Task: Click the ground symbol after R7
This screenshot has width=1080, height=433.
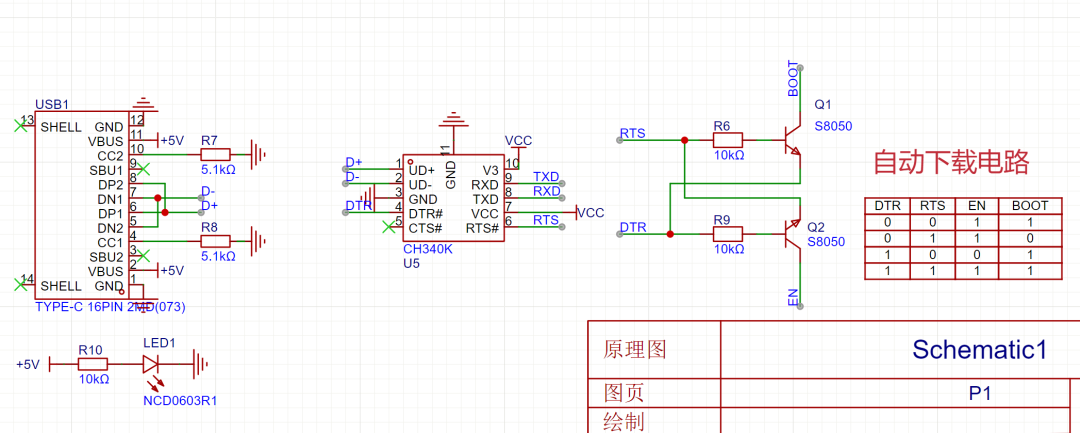Action: 259,155
